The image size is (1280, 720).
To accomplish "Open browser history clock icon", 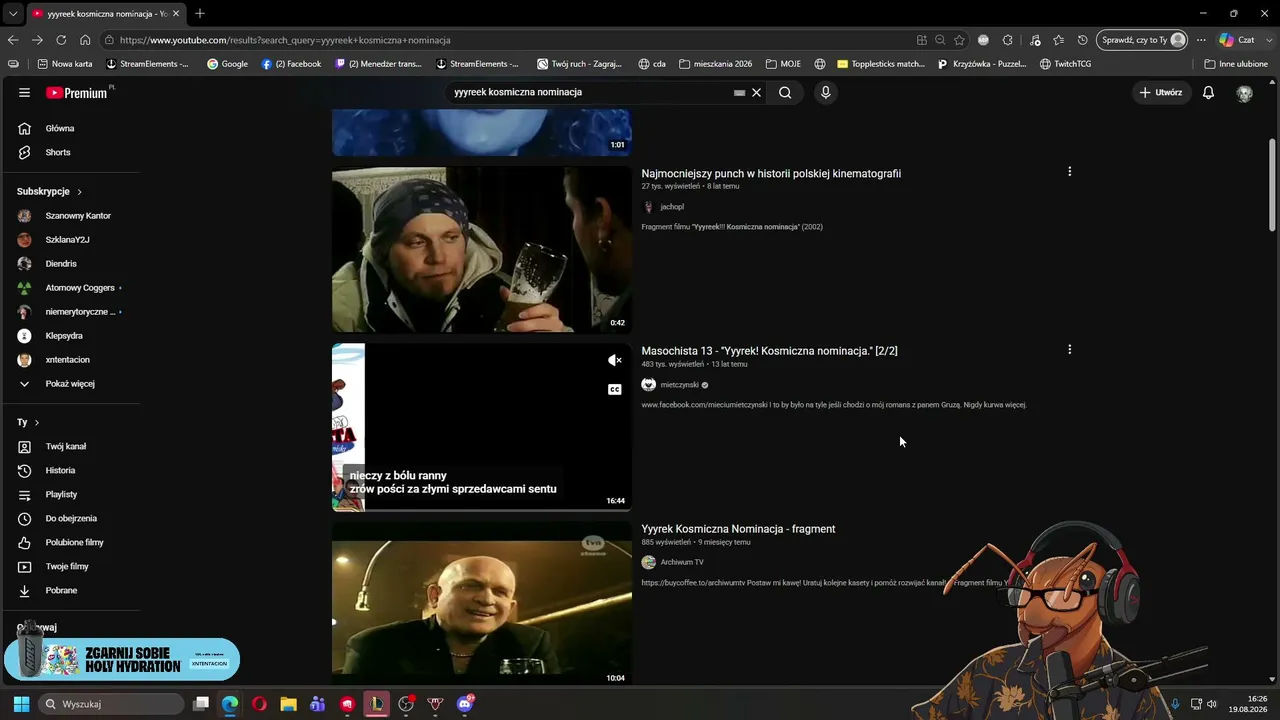I will (1082, 40).
